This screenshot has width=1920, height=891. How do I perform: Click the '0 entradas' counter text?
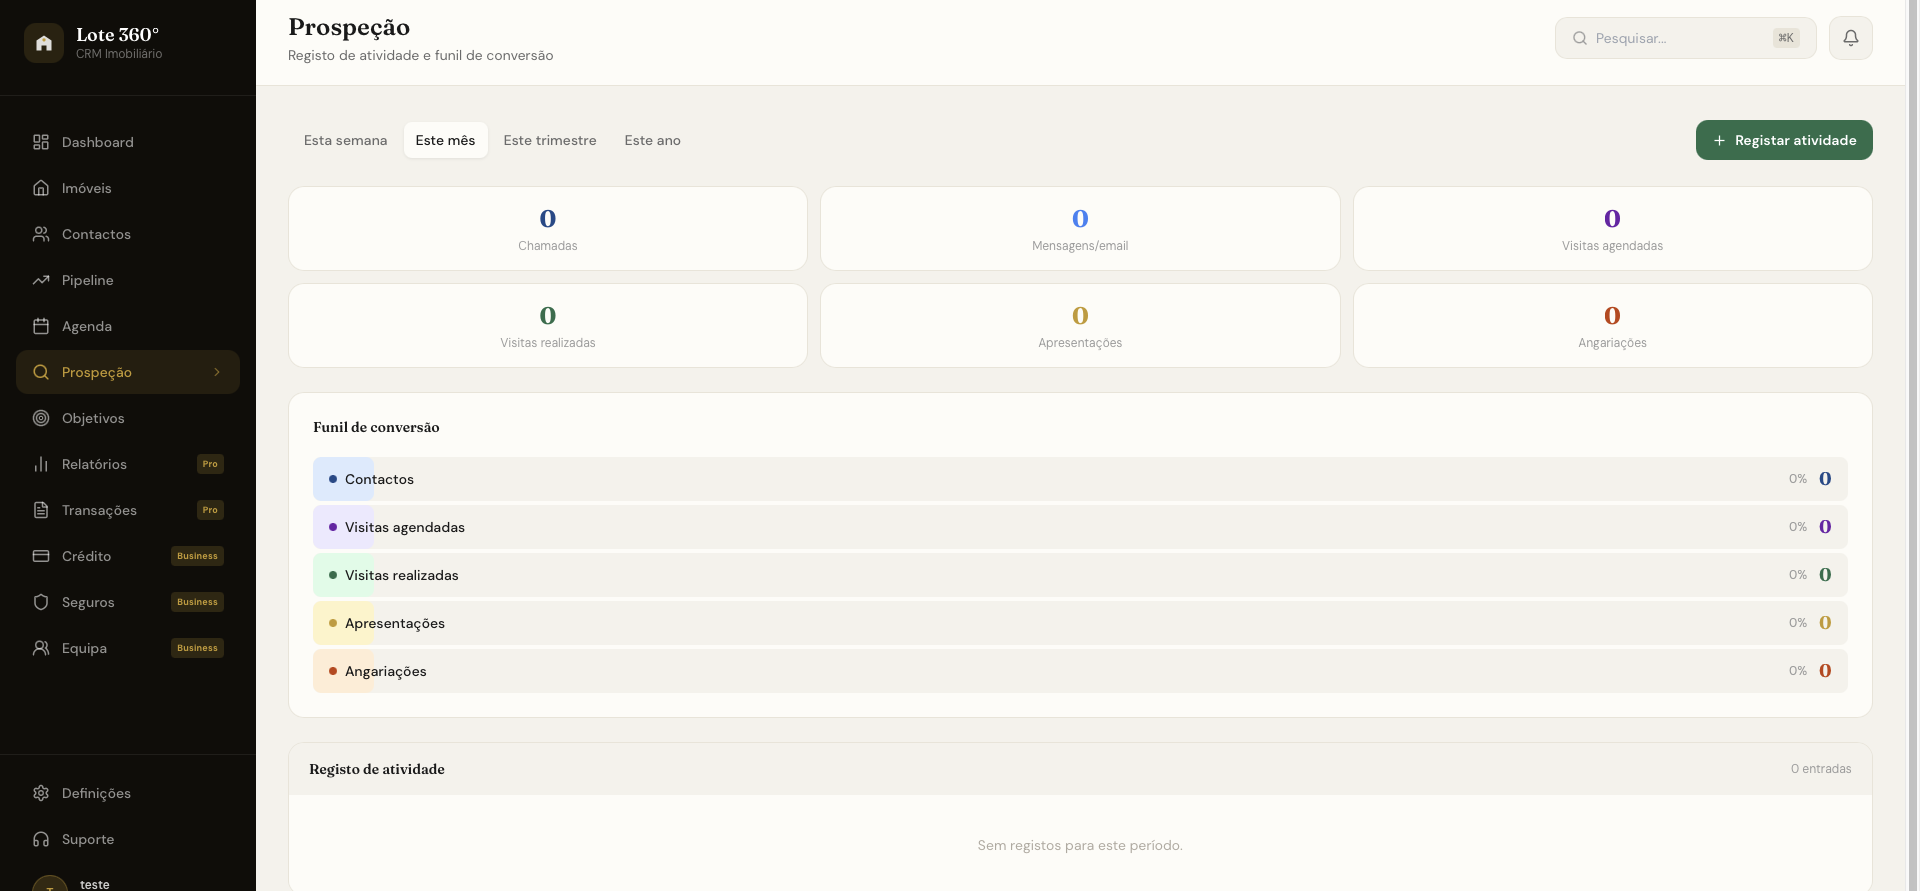pos(1821,769)
